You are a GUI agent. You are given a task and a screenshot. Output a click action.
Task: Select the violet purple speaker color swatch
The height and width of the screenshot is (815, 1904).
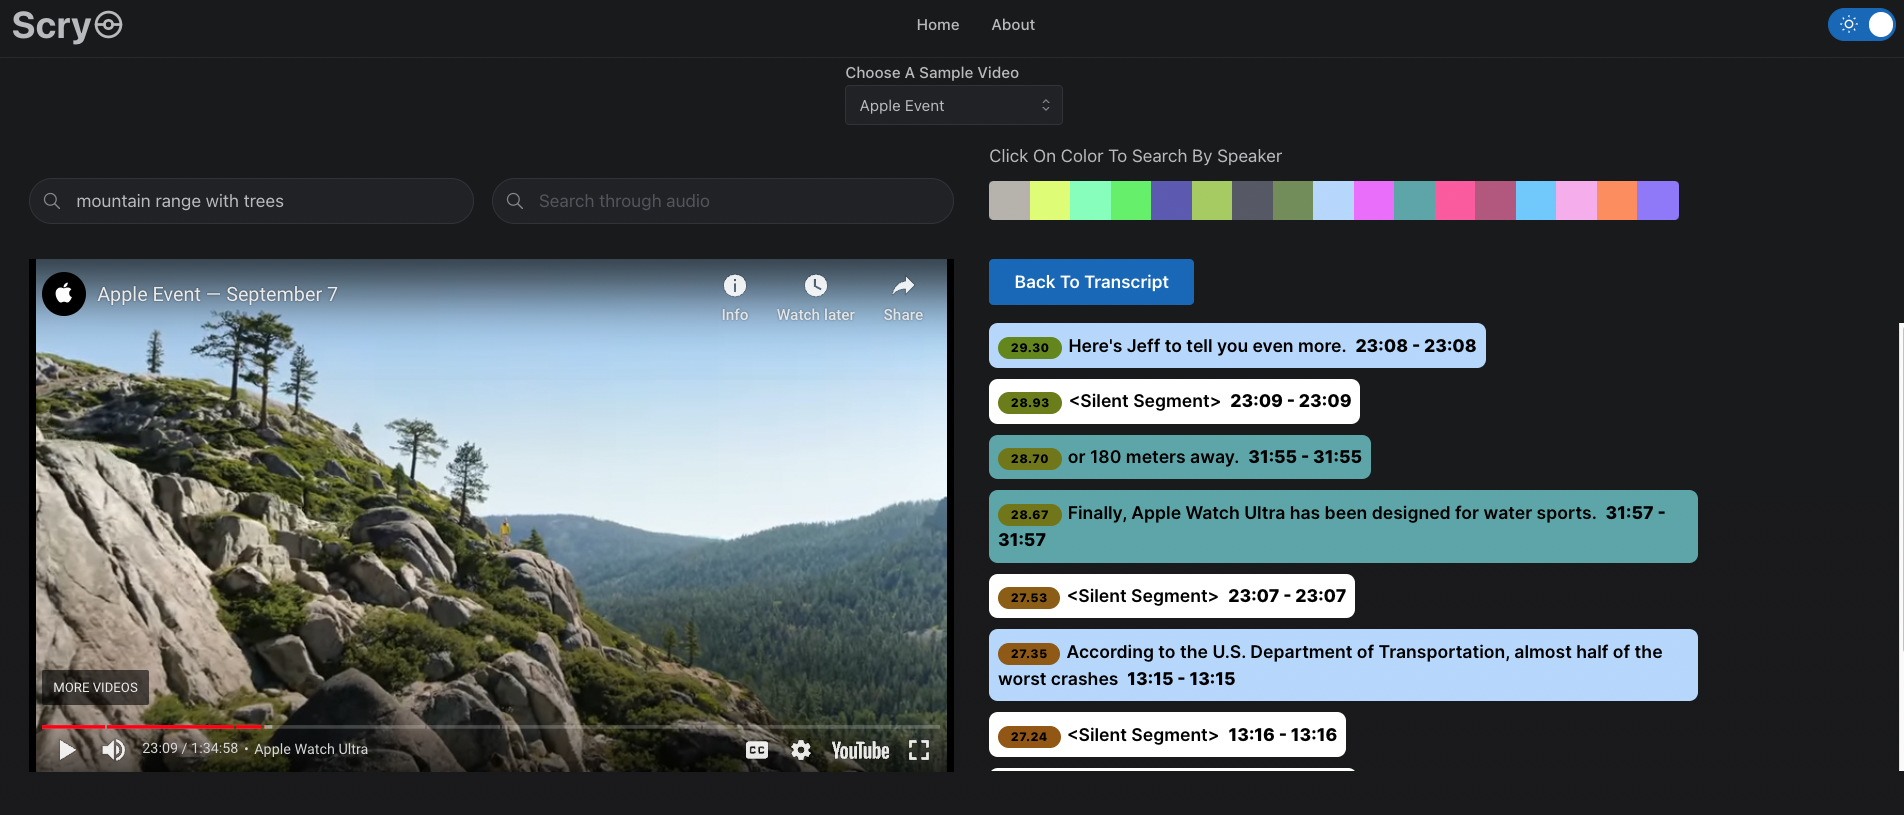1658,200
